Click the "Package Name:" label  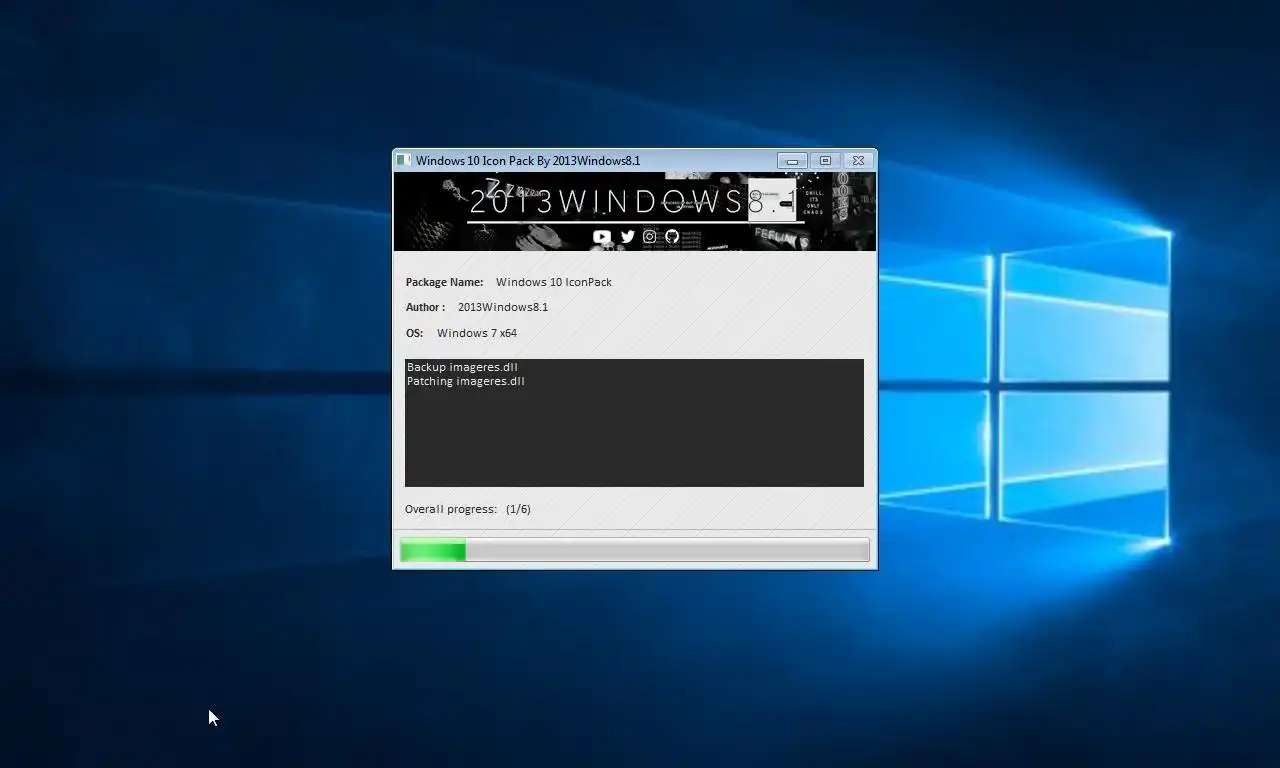[x=444, y=282]
